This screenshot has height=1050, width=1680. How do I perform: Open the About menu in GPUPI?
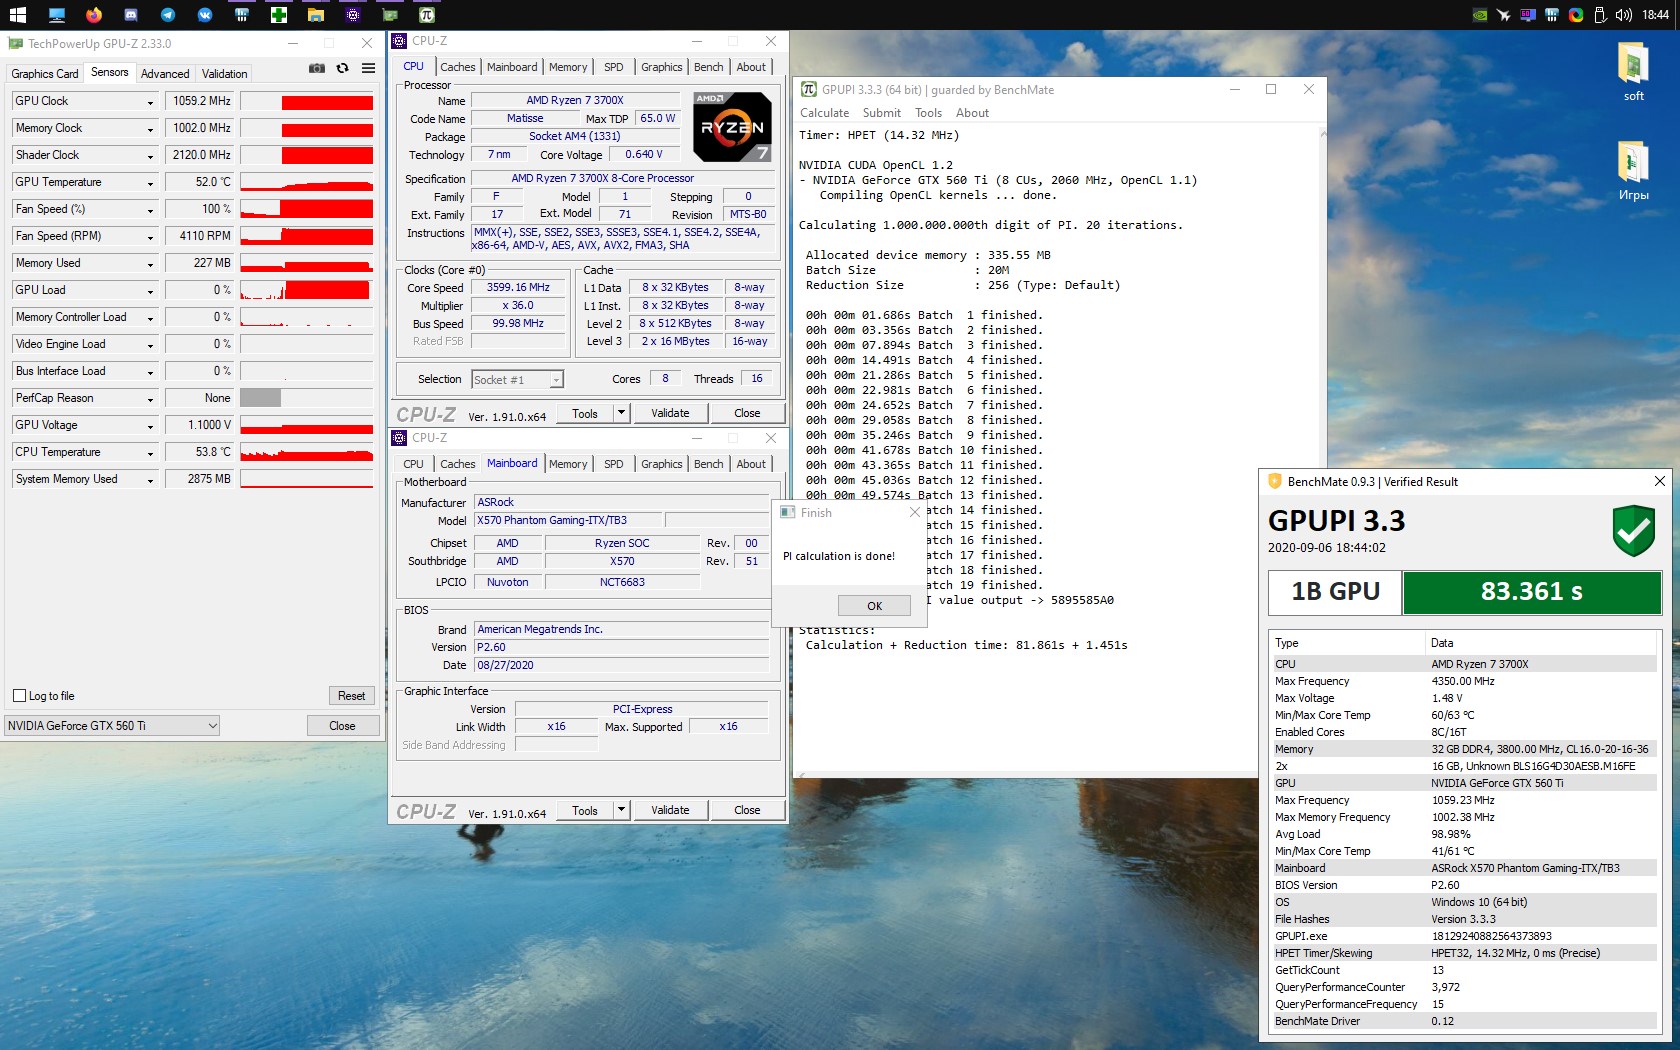(972, 113)
